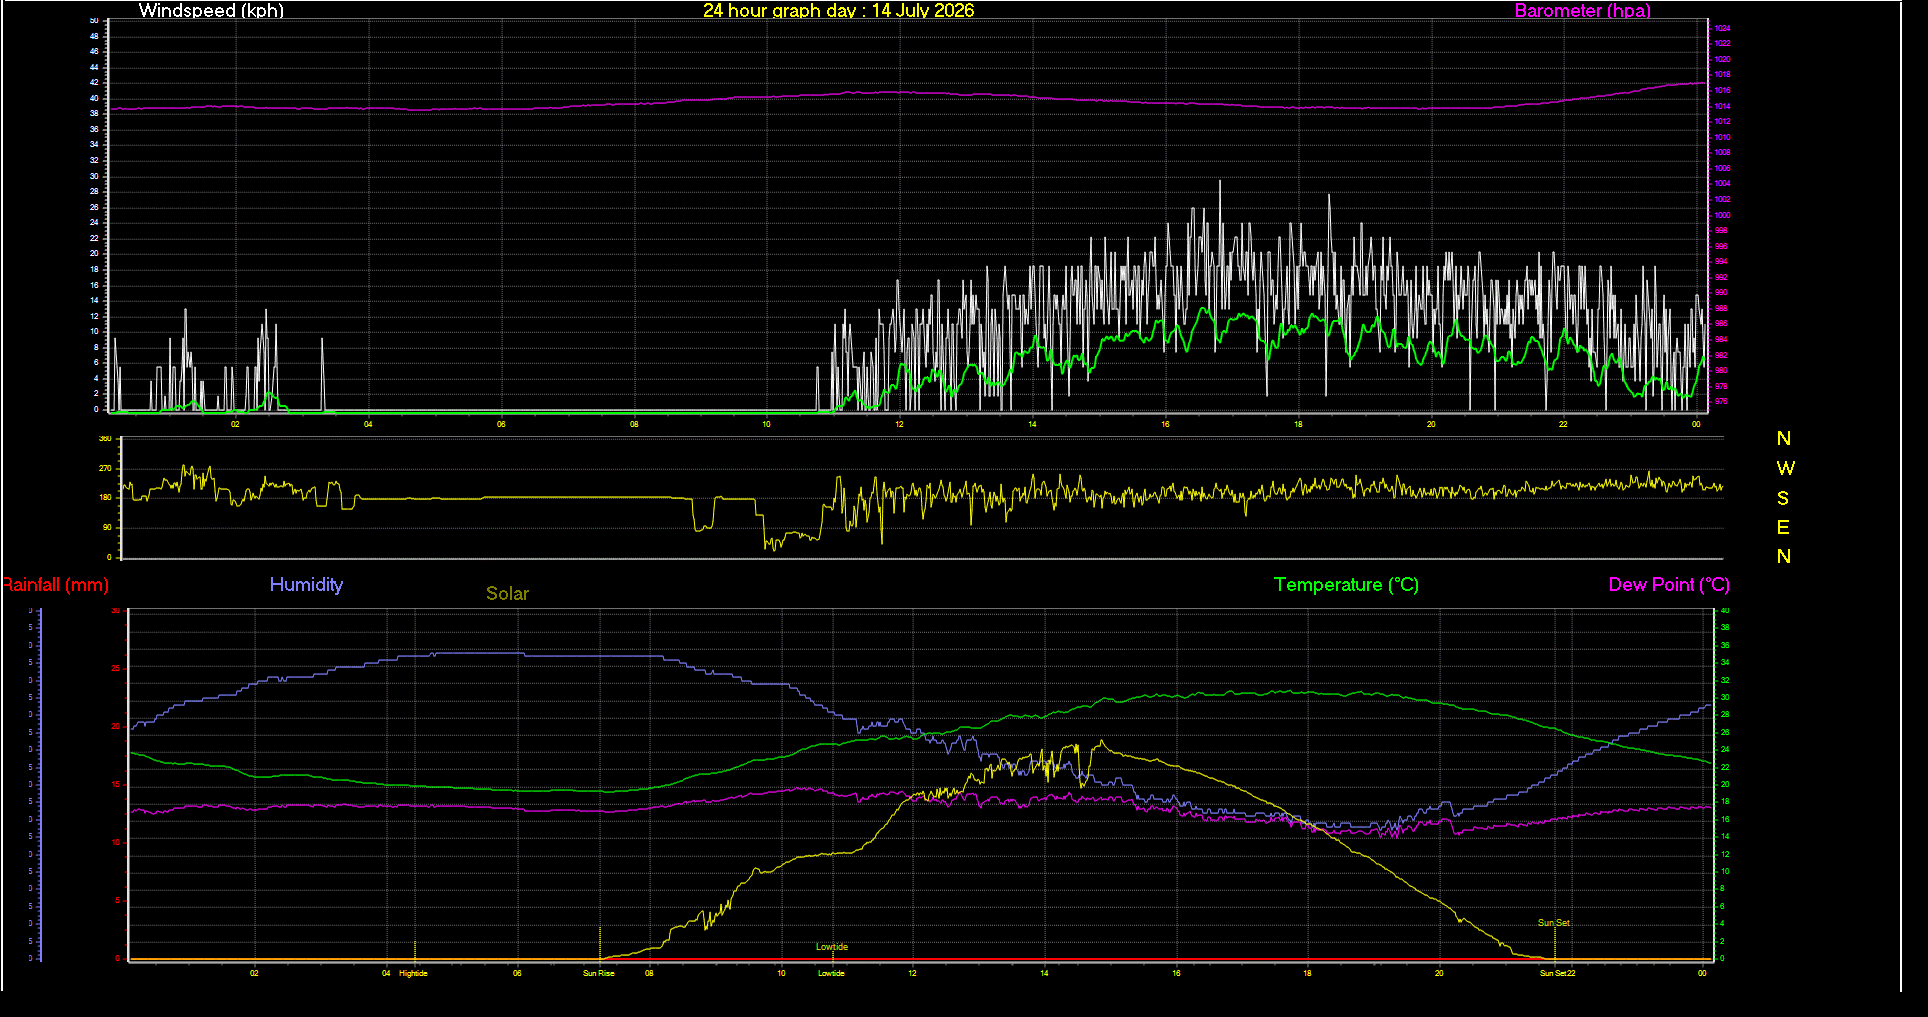This screenshot has height=1017, width=1928.
Task: Click the "Hightide" marker label
Action: [x=413, y=973]
